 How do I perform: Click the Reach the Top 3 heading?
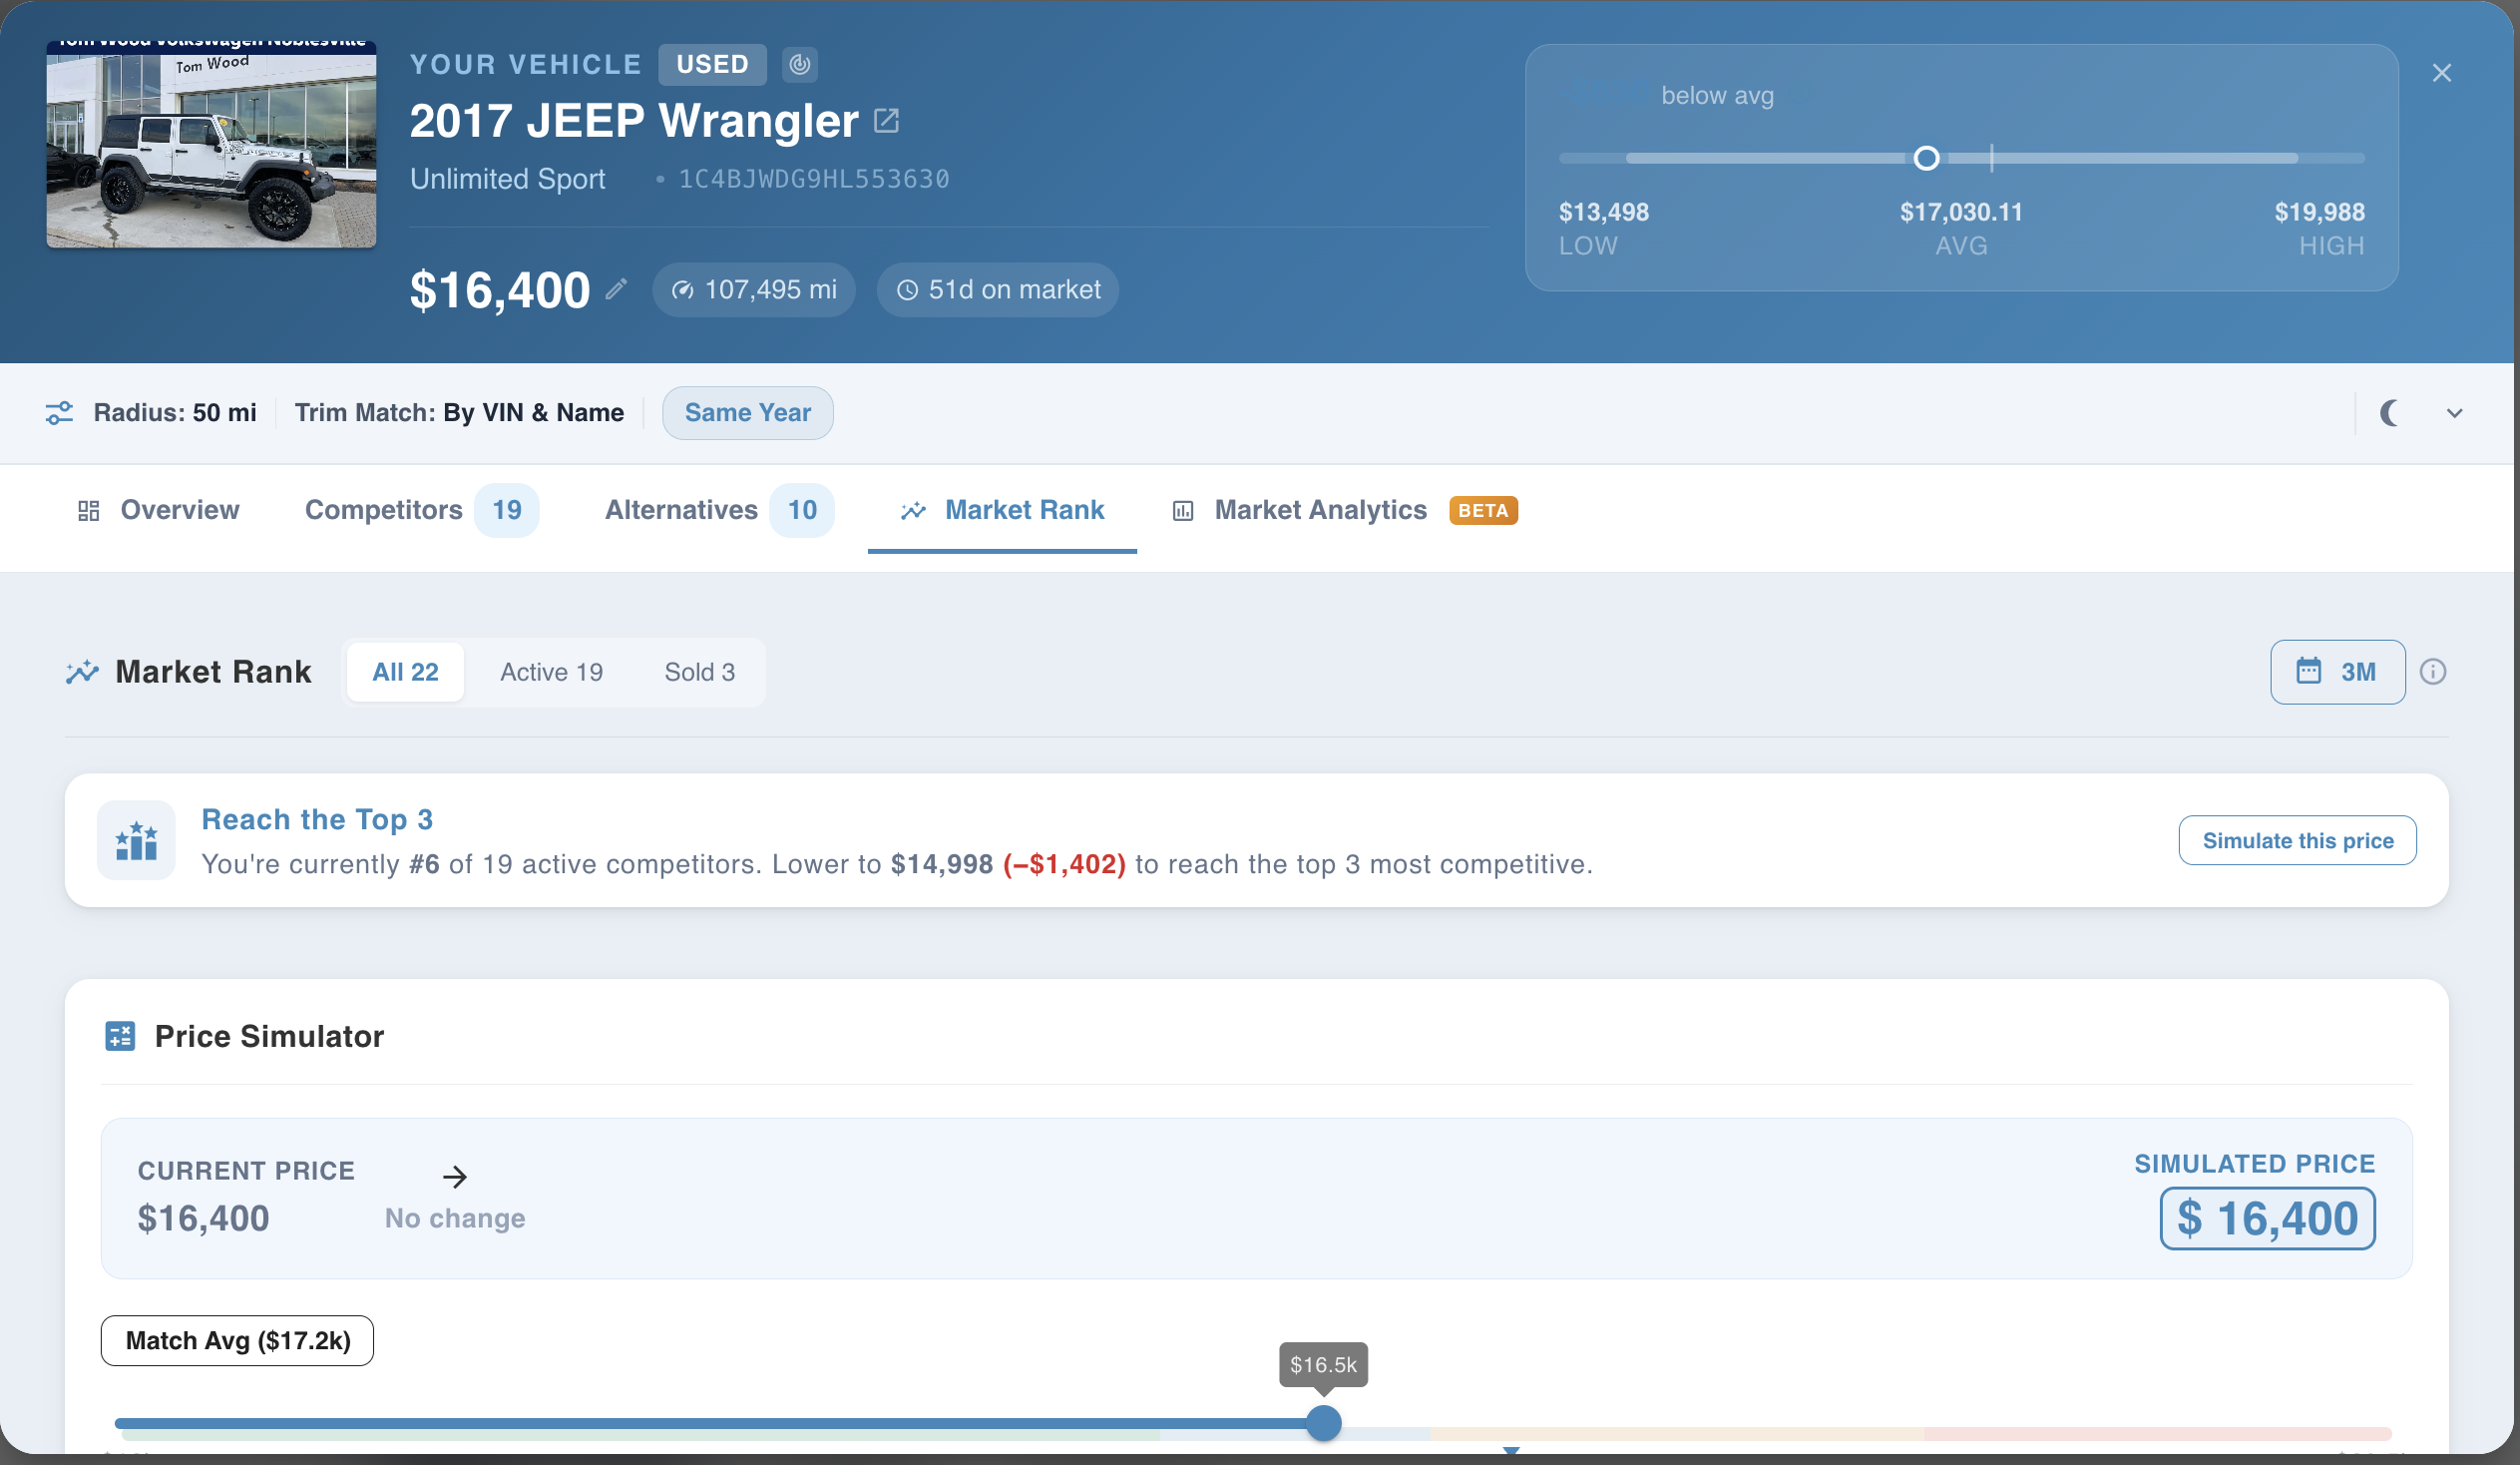tap(317, 819)
